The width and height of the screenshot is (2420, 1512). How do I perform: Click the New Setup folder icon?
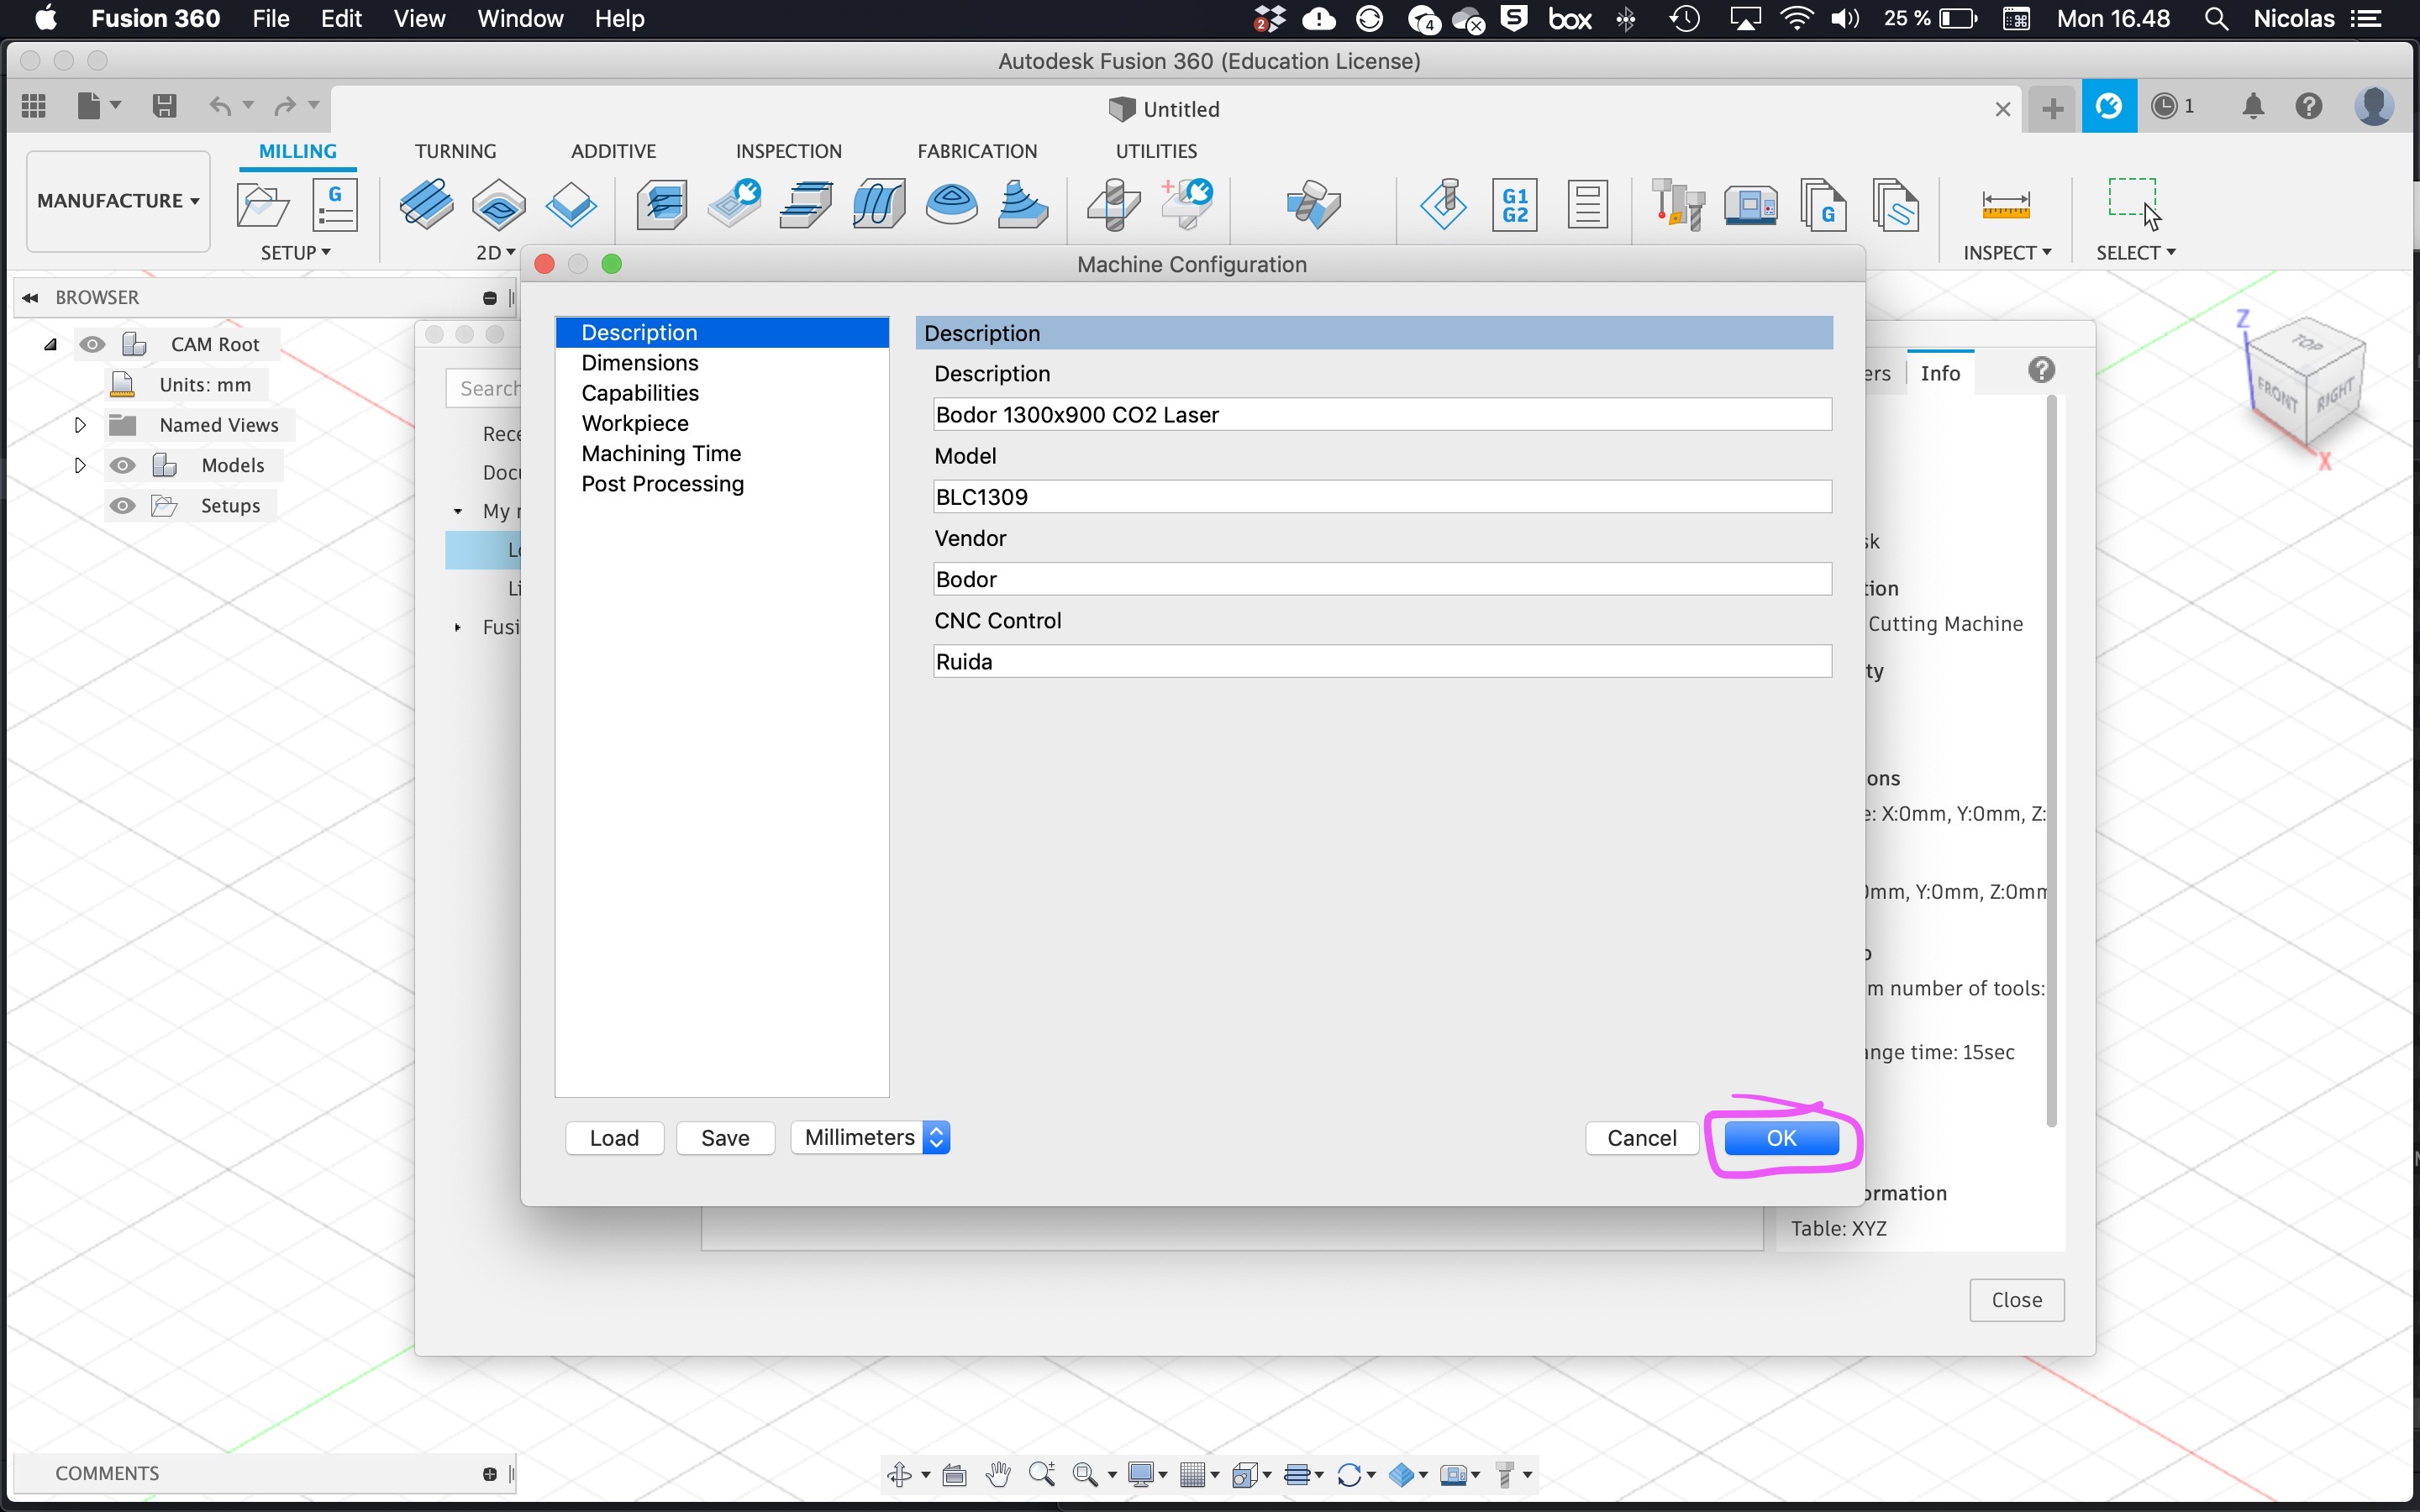262,205
